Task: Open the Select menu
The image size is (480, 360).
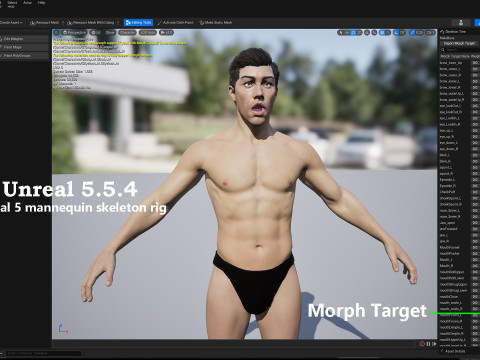Action: (12, 3)
